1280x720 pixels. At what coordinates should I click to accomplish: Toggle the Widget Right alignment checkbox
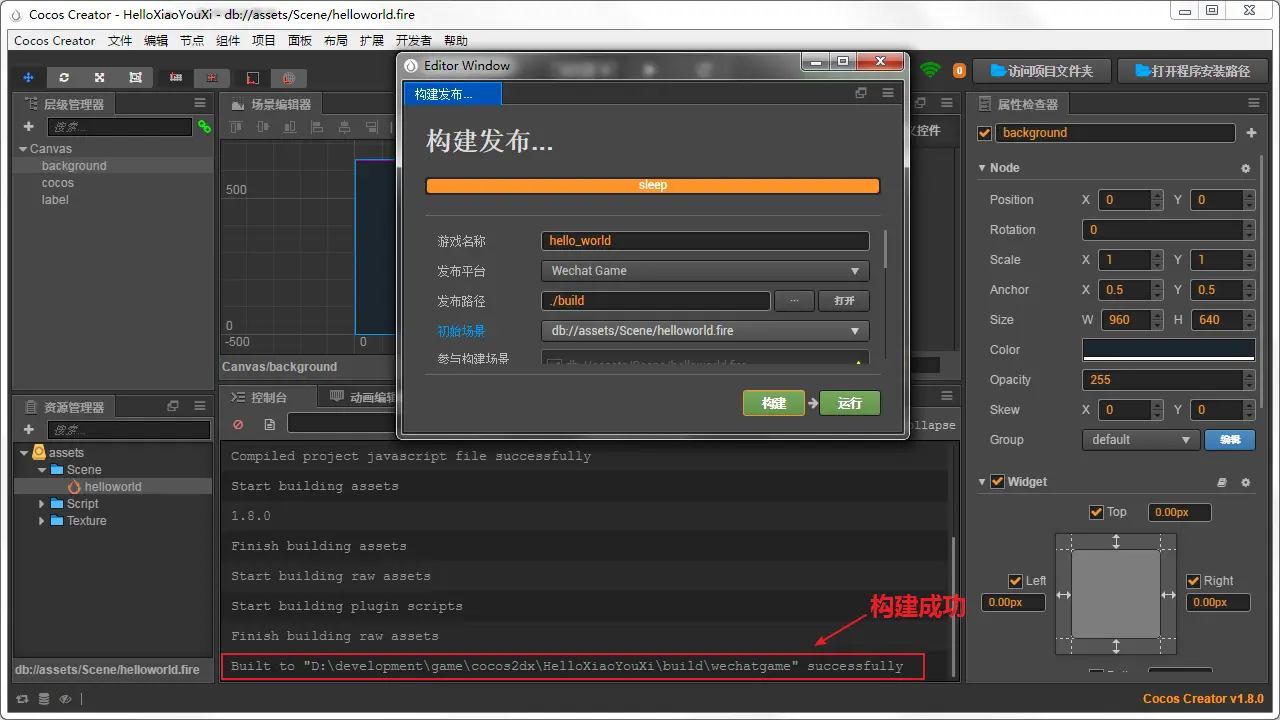tap(1193, 581)
